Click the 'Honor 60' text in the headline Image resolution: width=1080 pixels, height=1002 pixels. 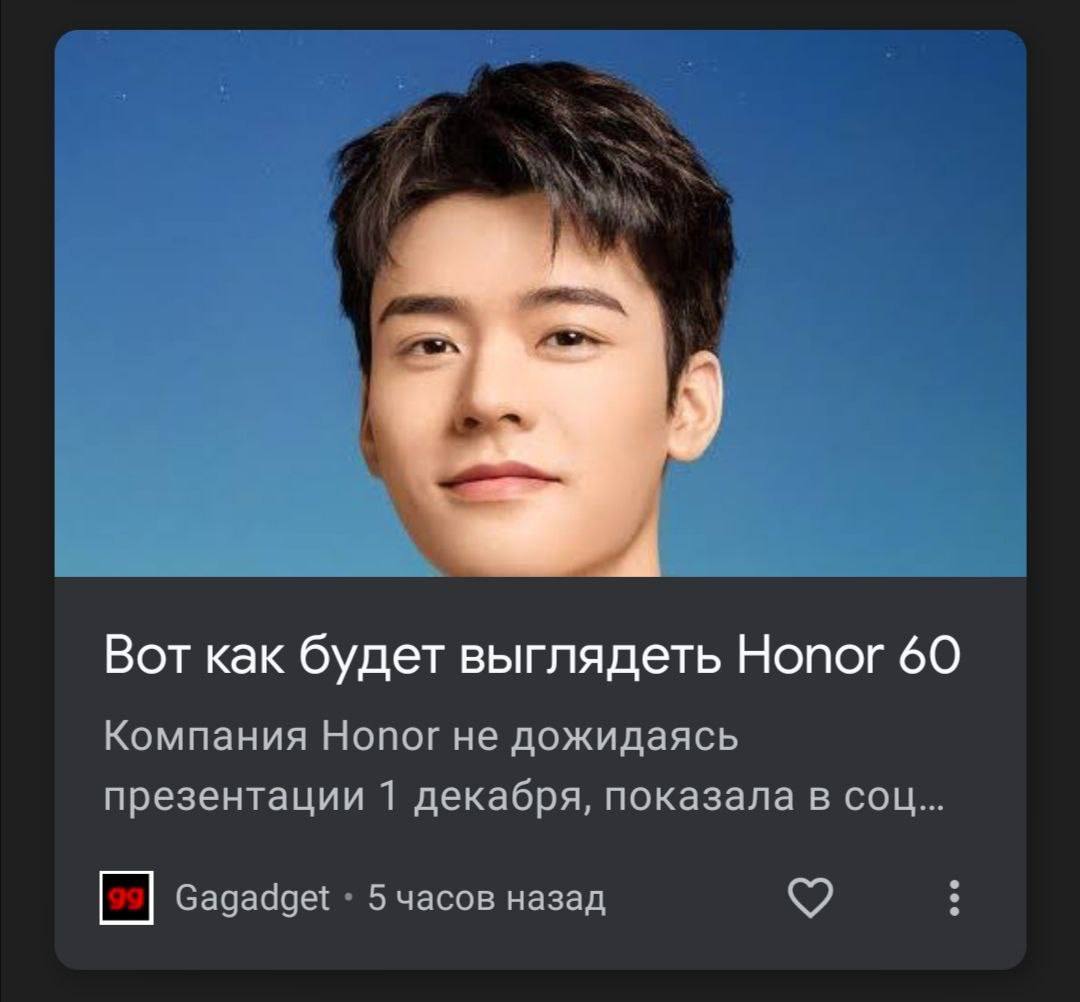point(849,656)
